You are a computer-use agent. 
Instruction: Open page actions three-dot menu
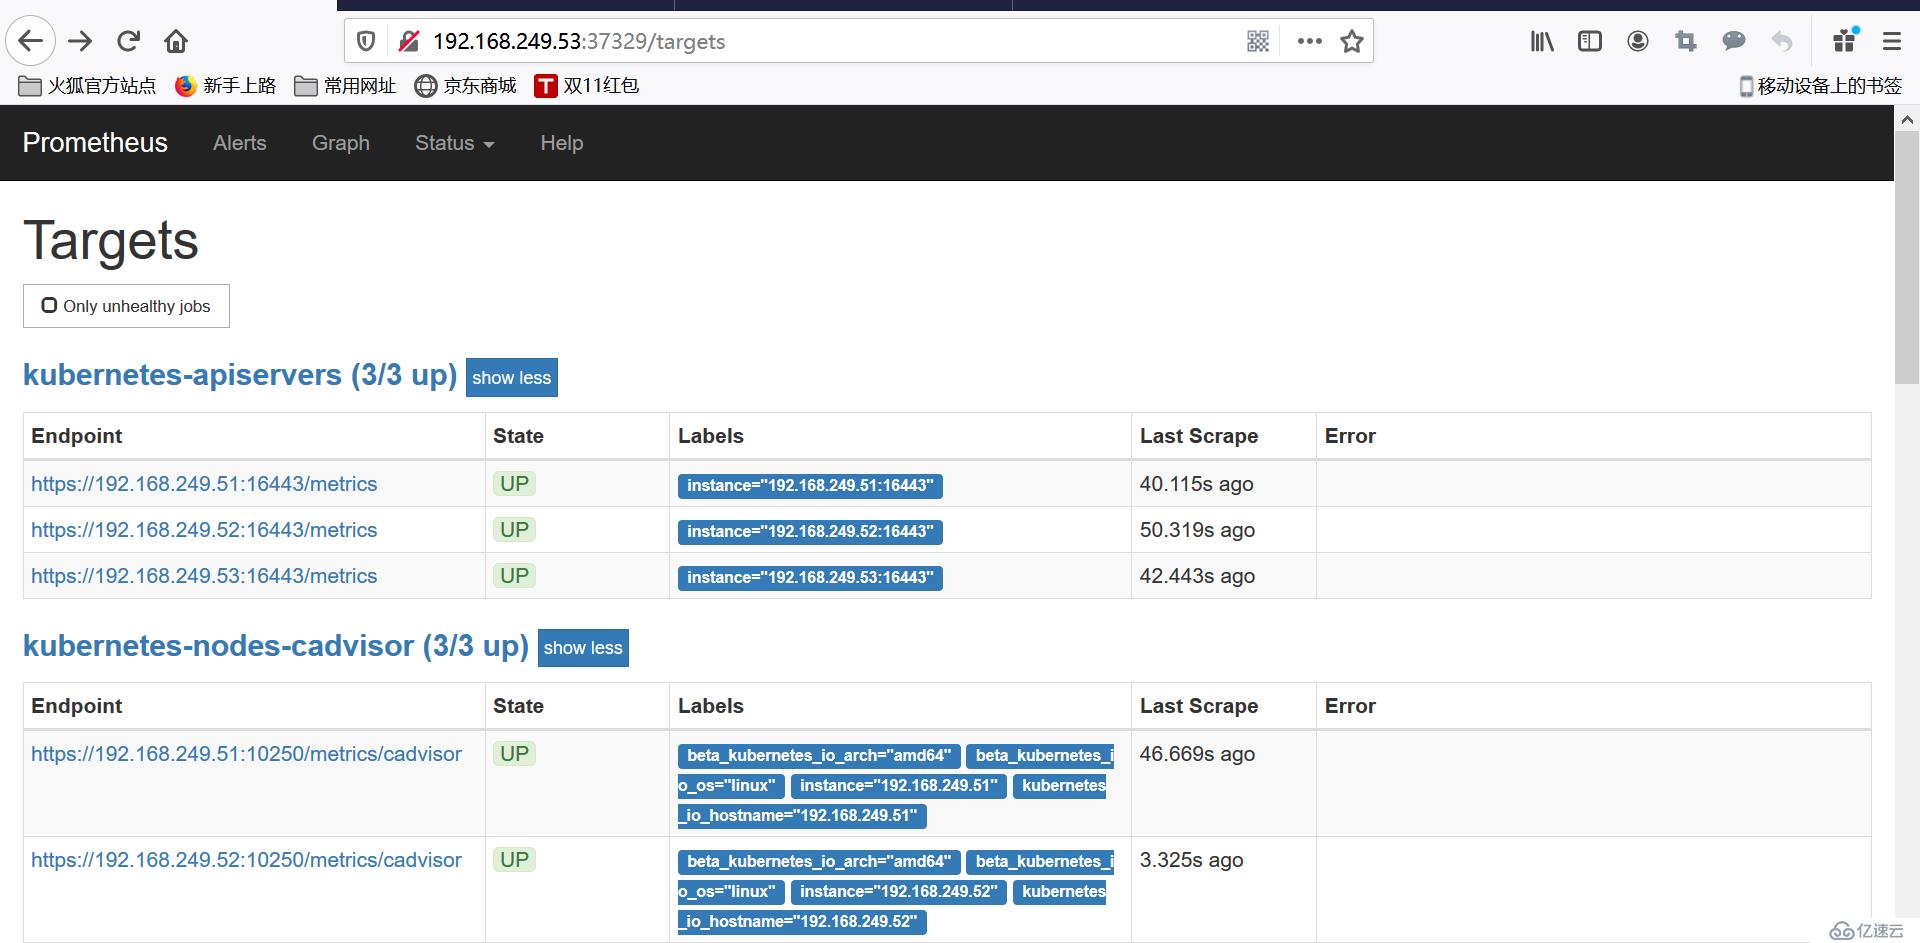pos(1309,41)
